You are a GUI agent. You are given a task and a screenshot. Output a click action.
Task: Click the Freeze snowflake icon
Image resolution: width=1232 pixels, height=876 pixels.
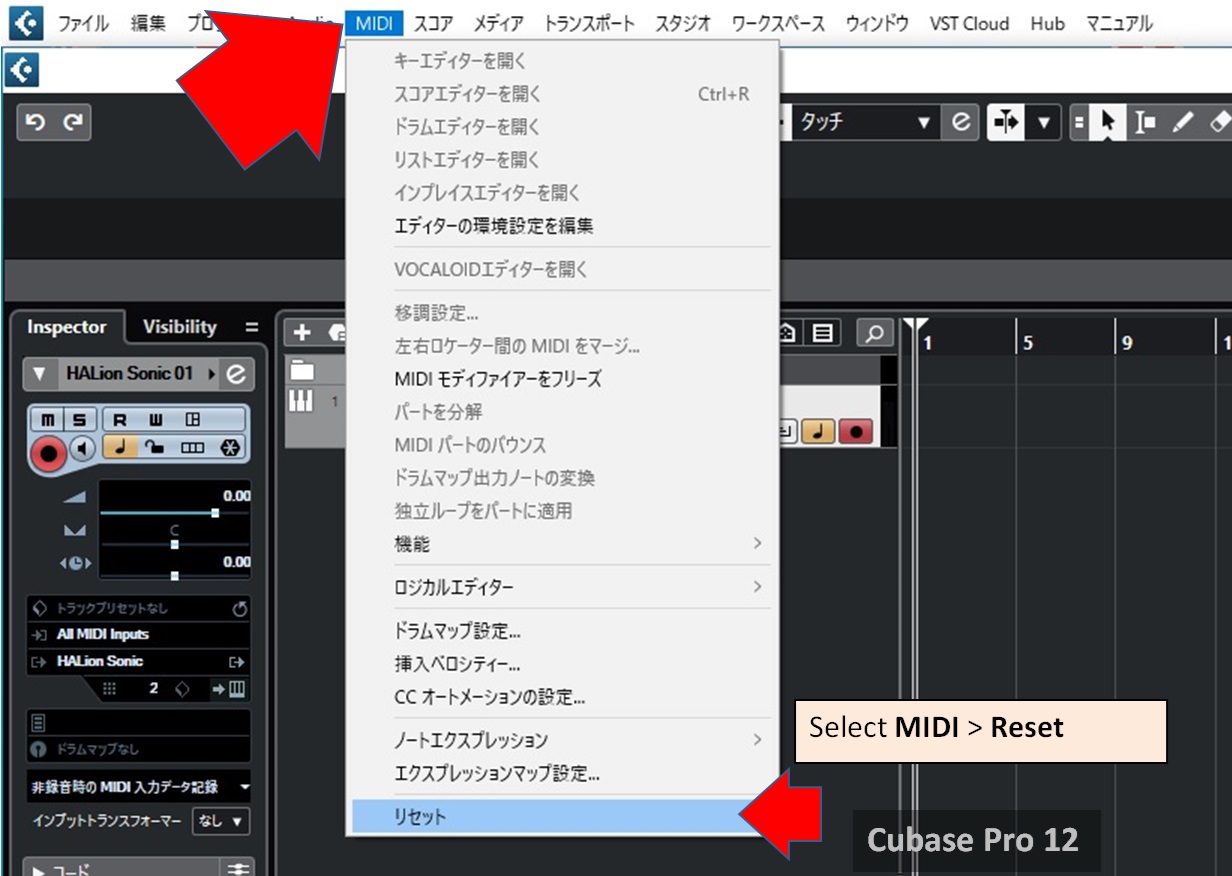[229, 449]
